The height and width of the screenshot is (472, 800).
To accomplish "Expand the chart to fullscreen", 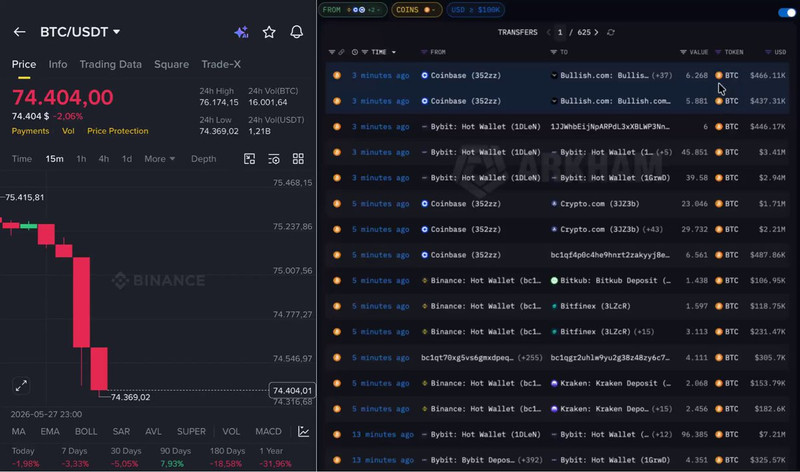I will [x=21, y=386].
